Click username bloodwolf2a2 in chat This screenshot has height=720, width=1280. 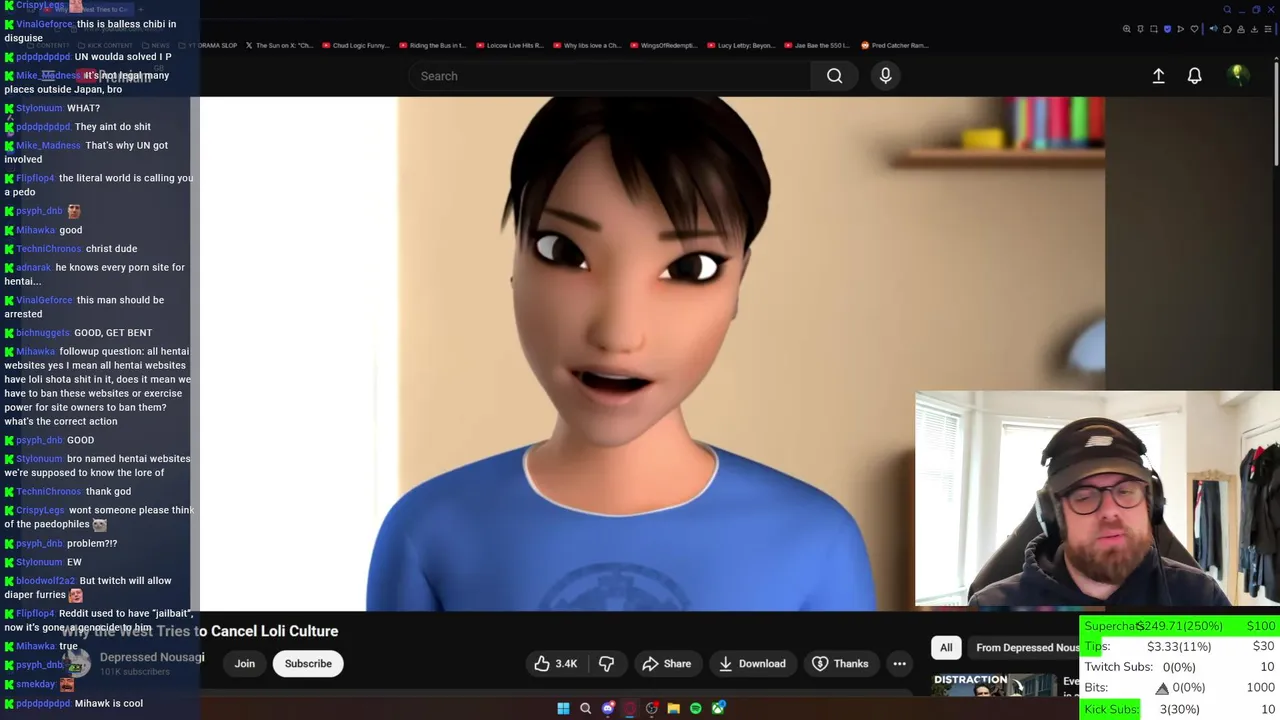(45, 581)
